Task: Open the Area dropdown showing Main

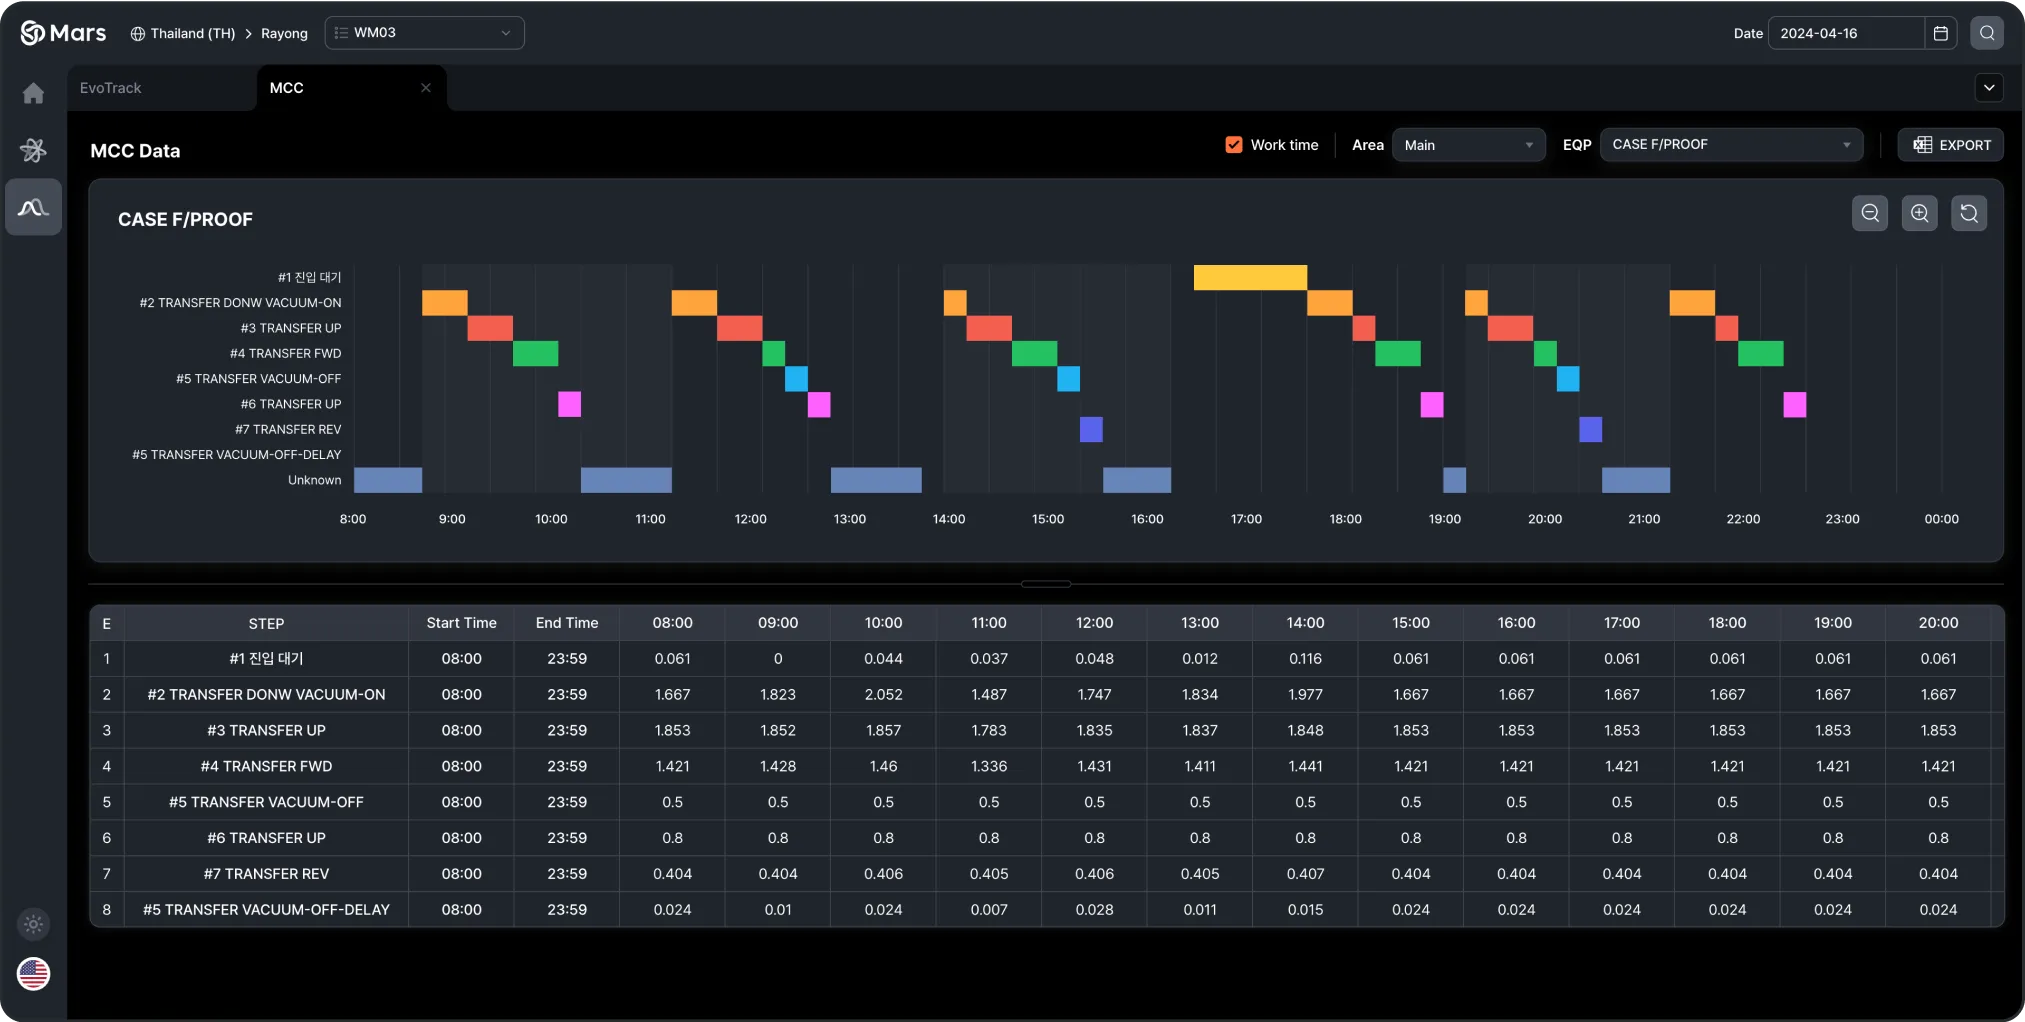Action: coord(1467,144)
